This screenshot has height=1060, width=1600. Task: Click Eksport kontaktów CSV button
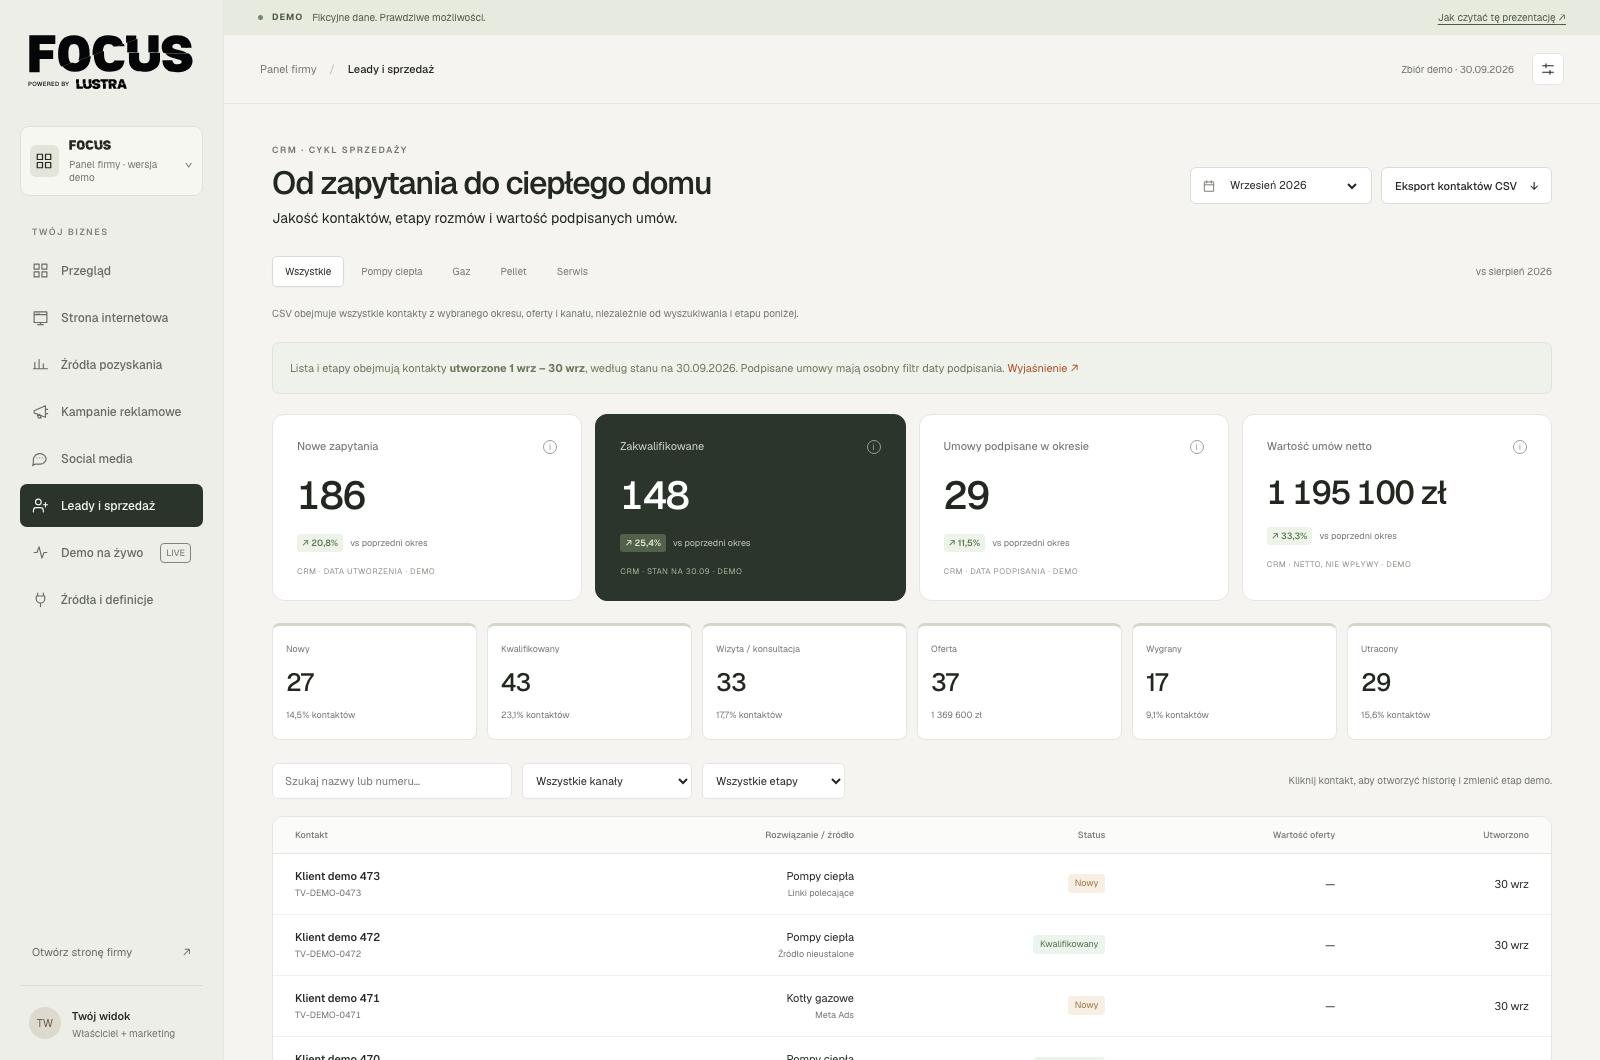coord(1466,186)
